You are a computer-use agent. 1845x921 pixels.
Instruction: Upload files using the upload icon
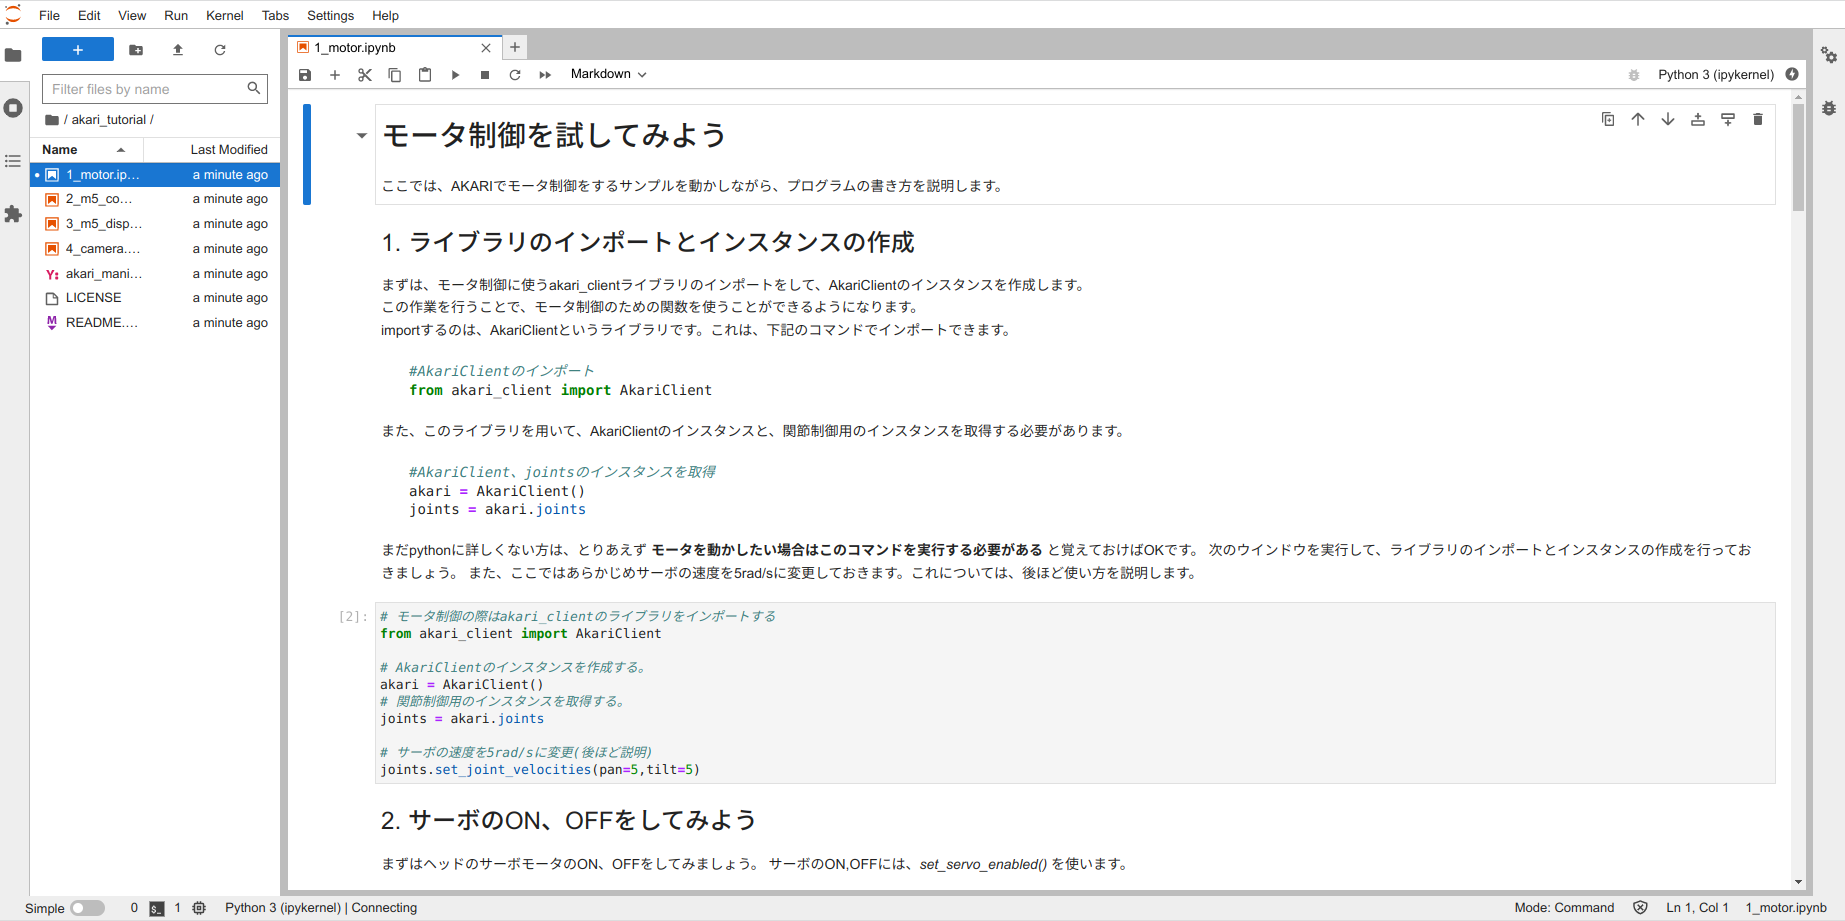click(178, 50)
